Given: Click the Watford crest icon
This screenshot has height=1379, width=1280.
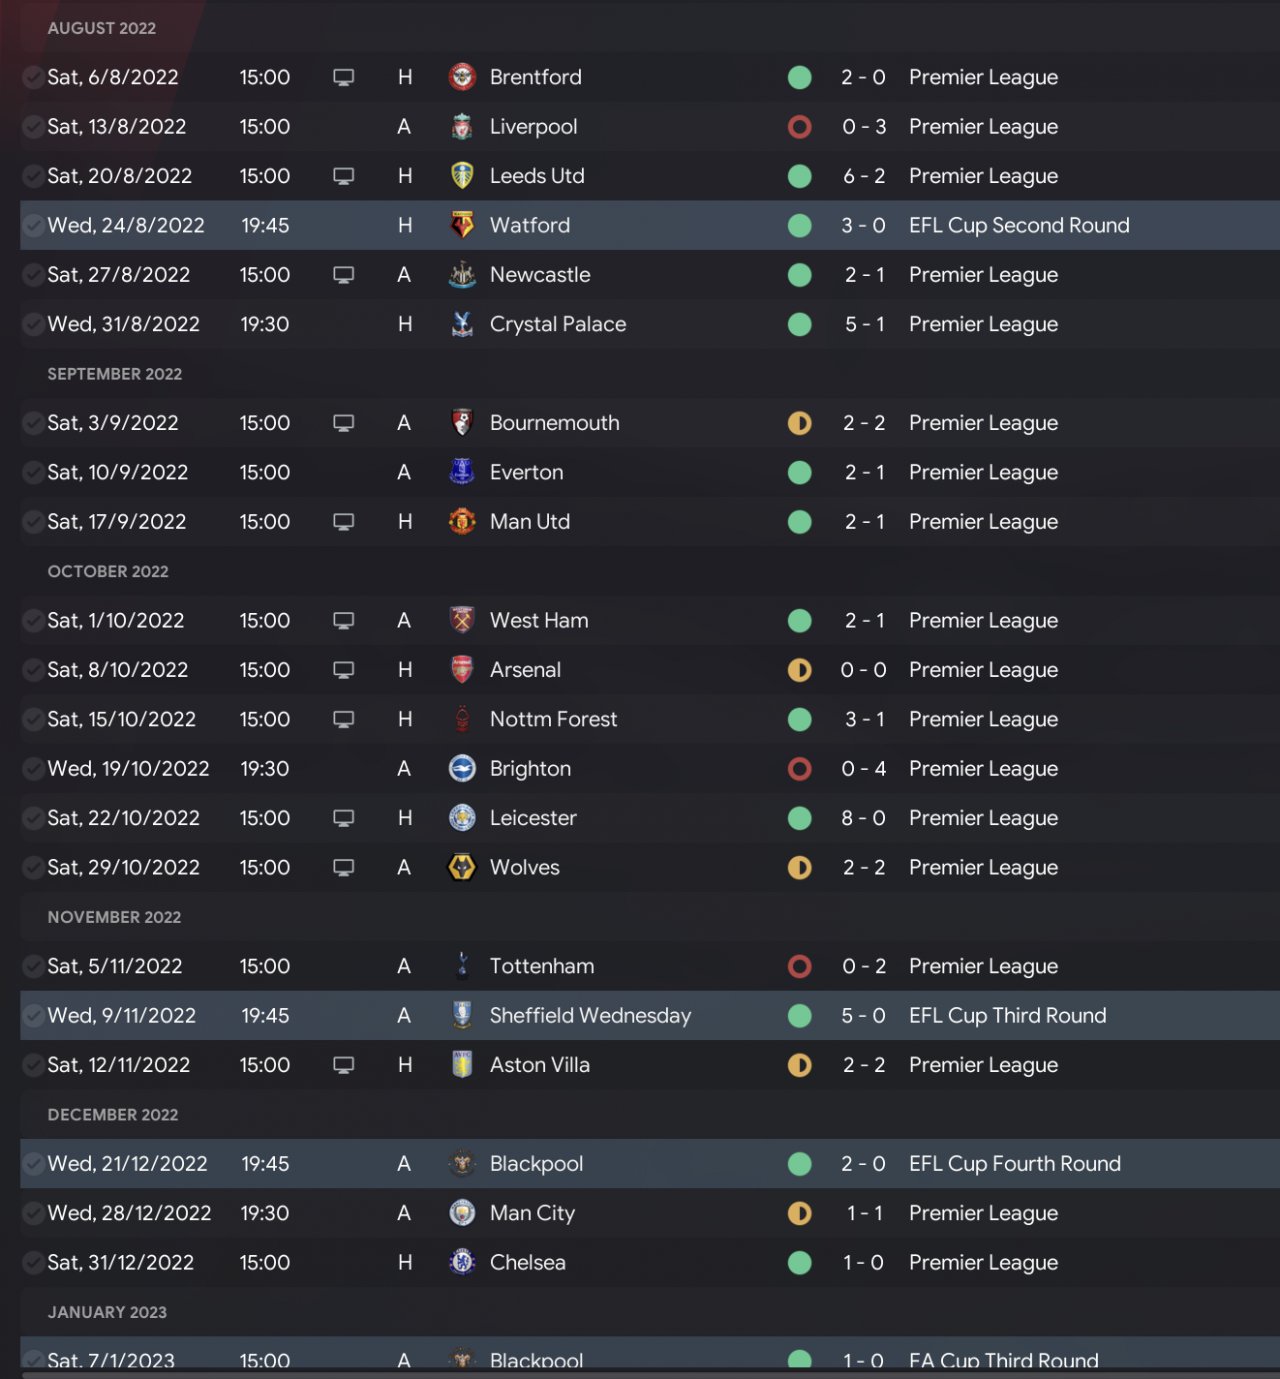Looking at the screenshot, I should pos(462,225).
